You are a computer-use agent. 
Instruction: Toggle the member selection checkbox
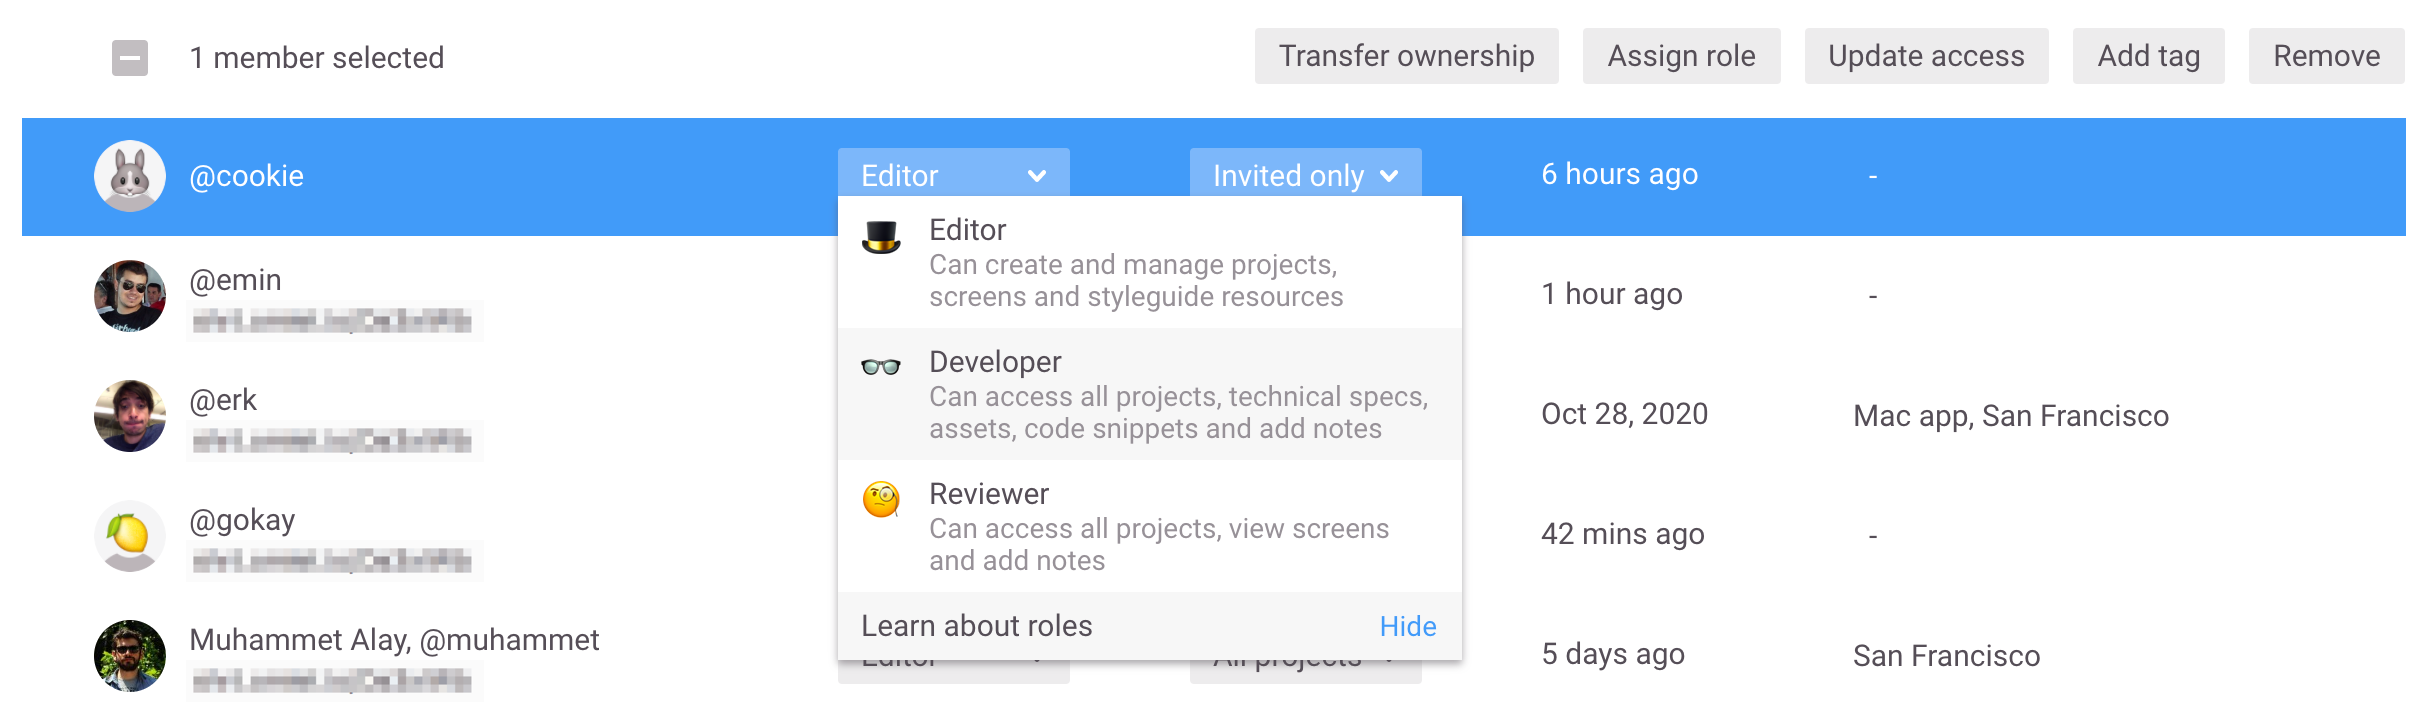(130, 58)
